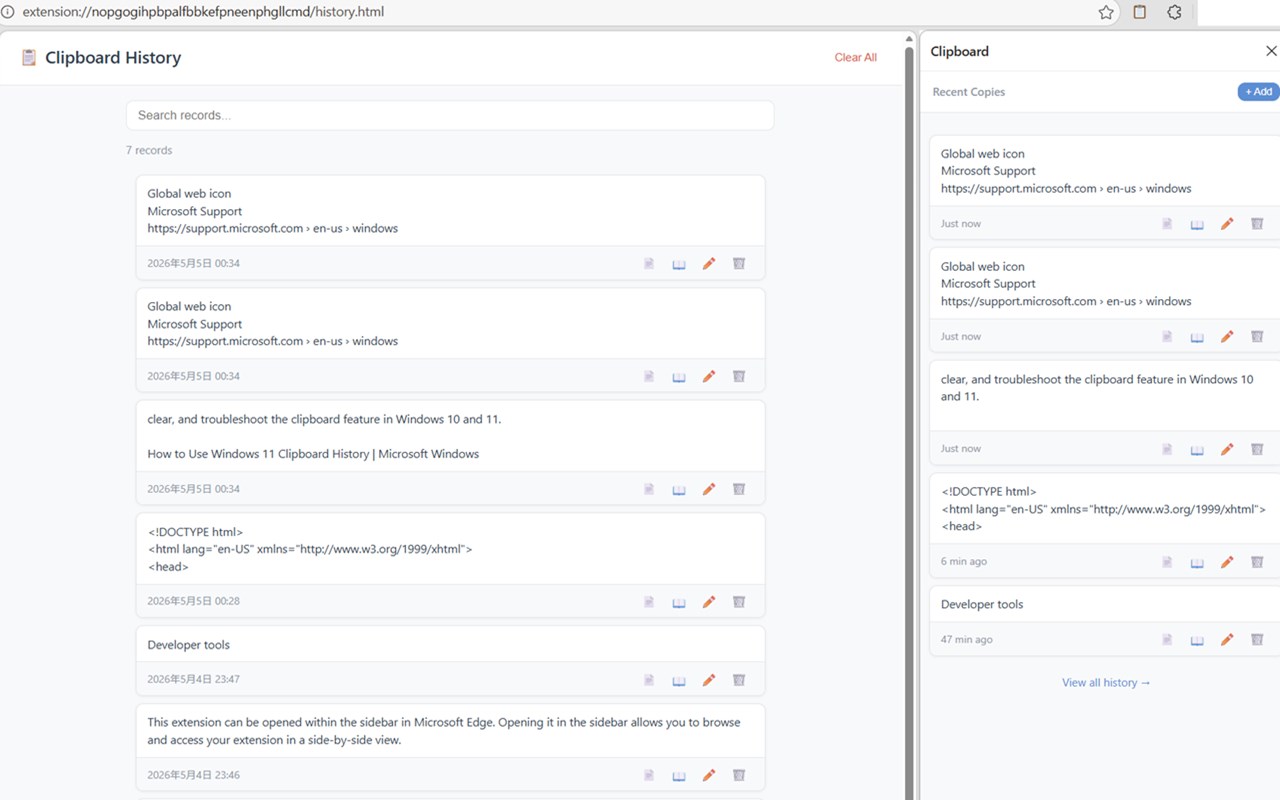The height and width of the screenshot is (800, 1280).
Task: Open book view for the 23:46 record
Action: 679,775
